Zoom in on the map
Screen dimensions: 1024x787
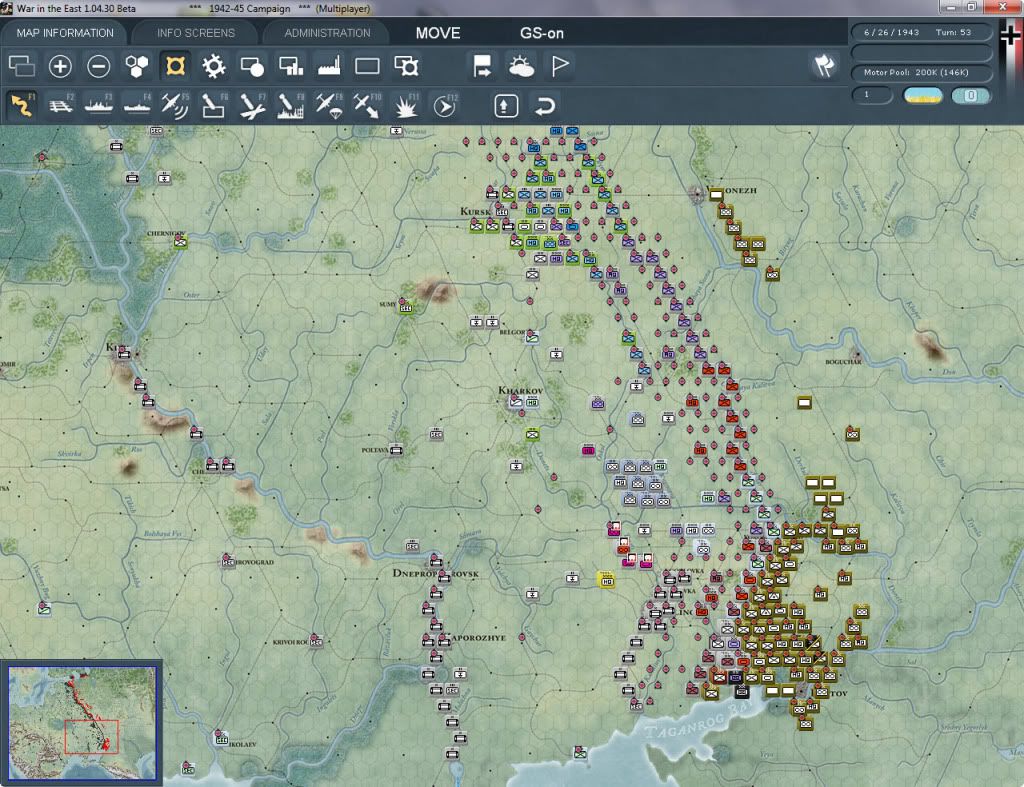[60, 66]
